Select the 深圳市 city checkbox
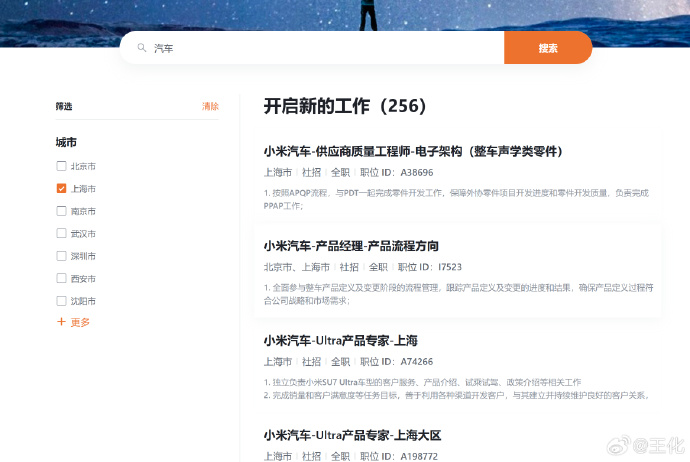The image size is (690, 462). pos(62,256)
